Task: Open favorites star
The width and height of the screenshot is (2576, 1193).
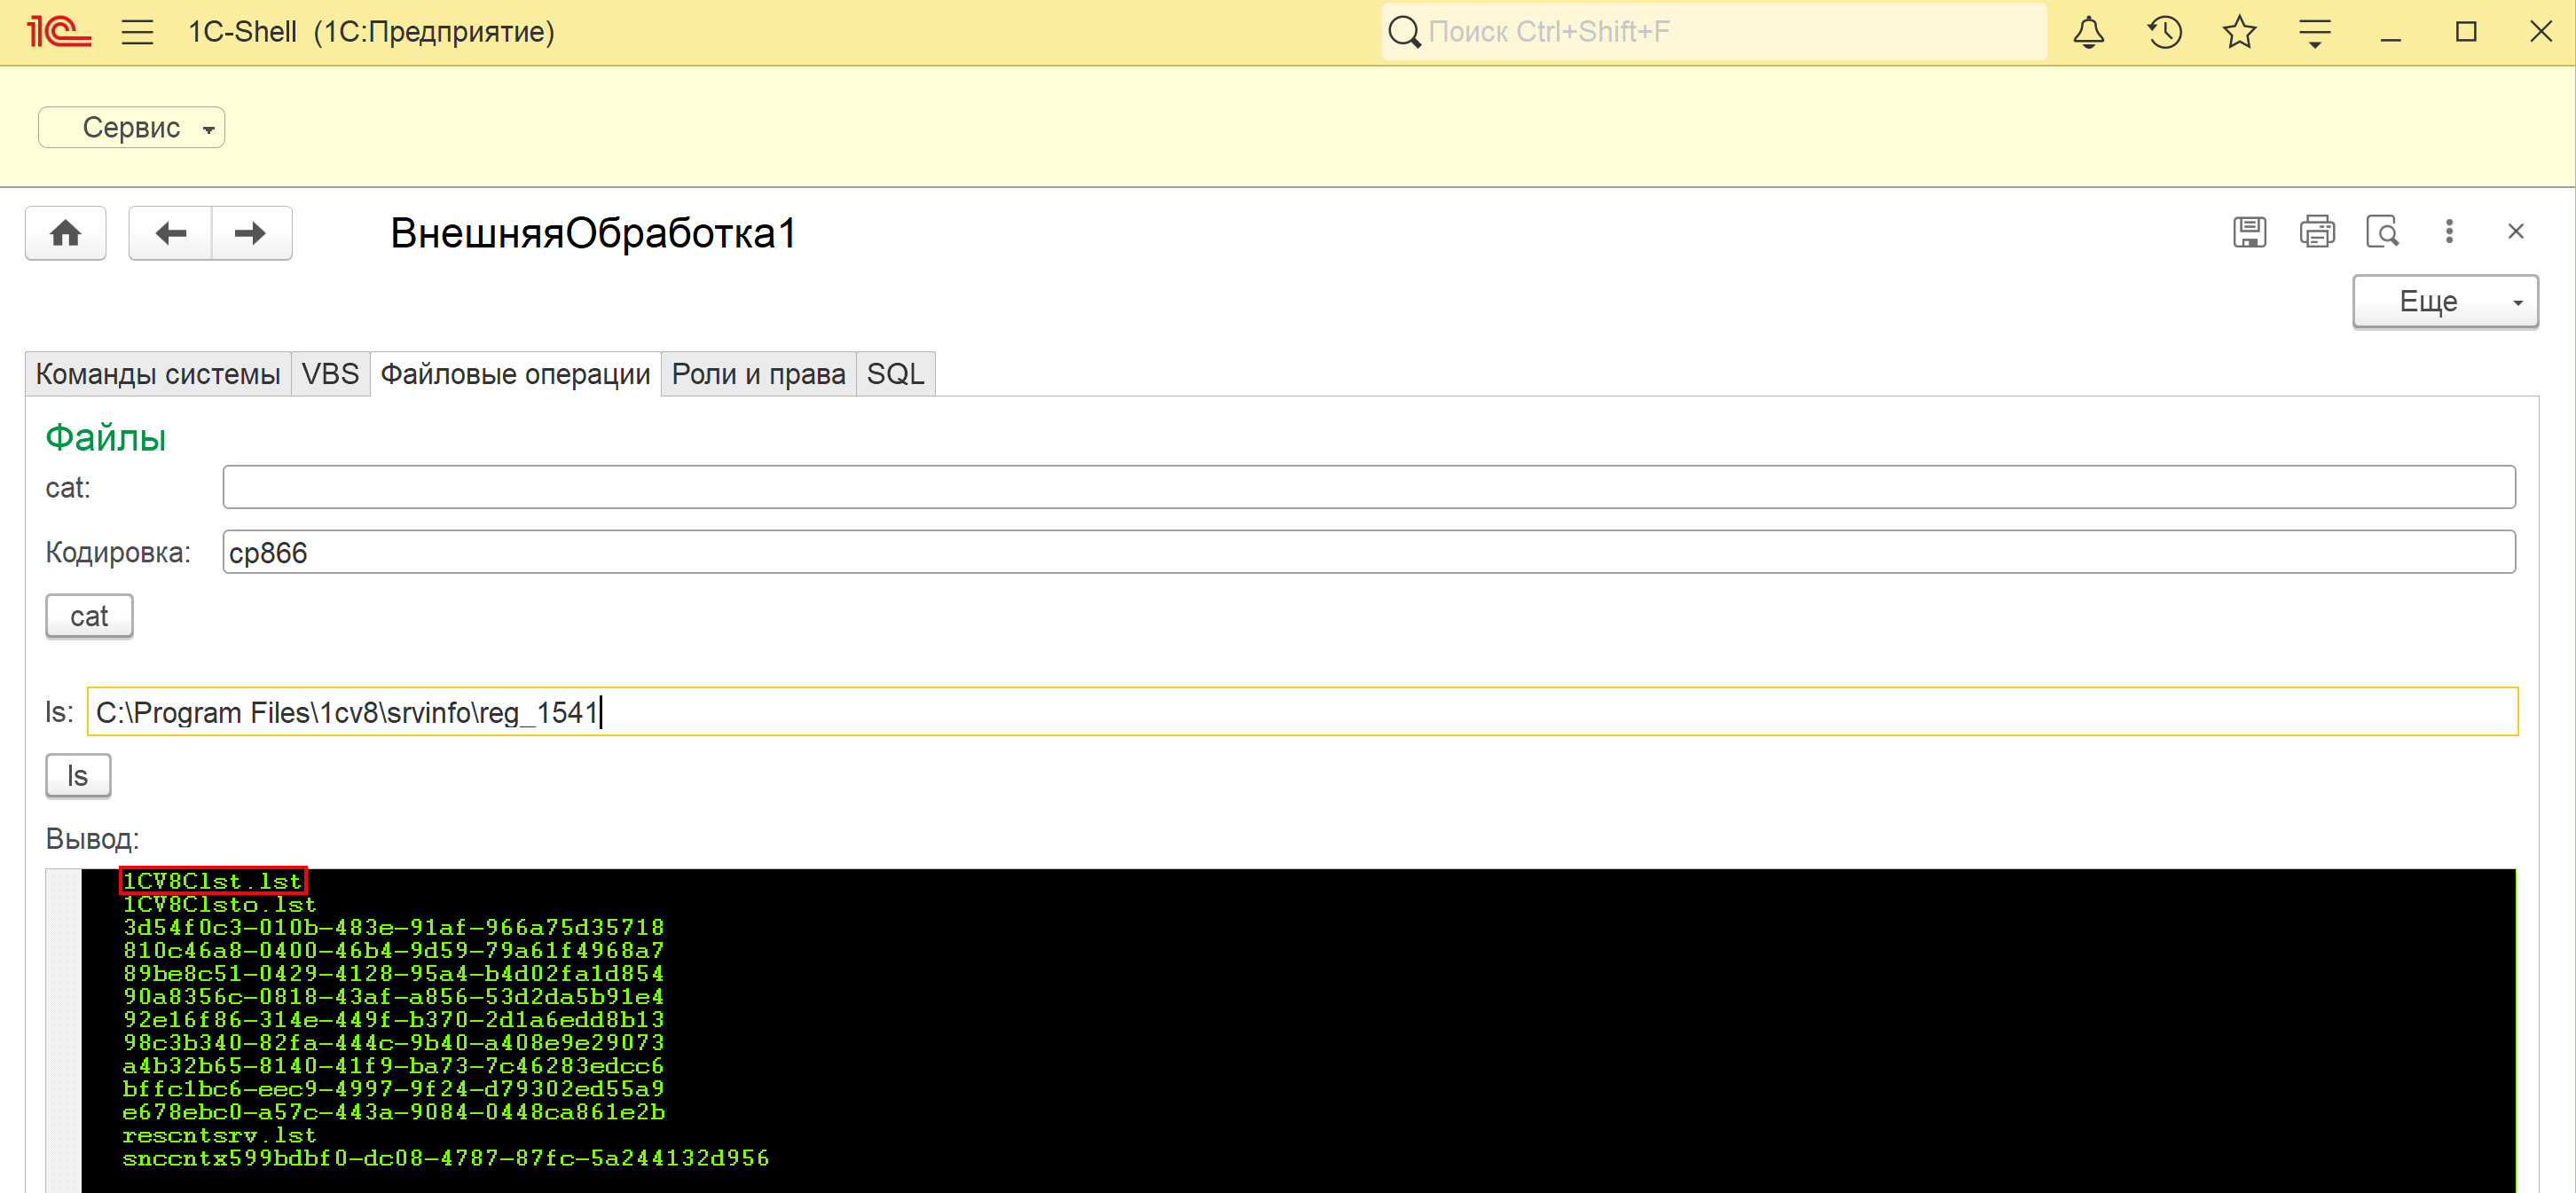Action: 2239,32
